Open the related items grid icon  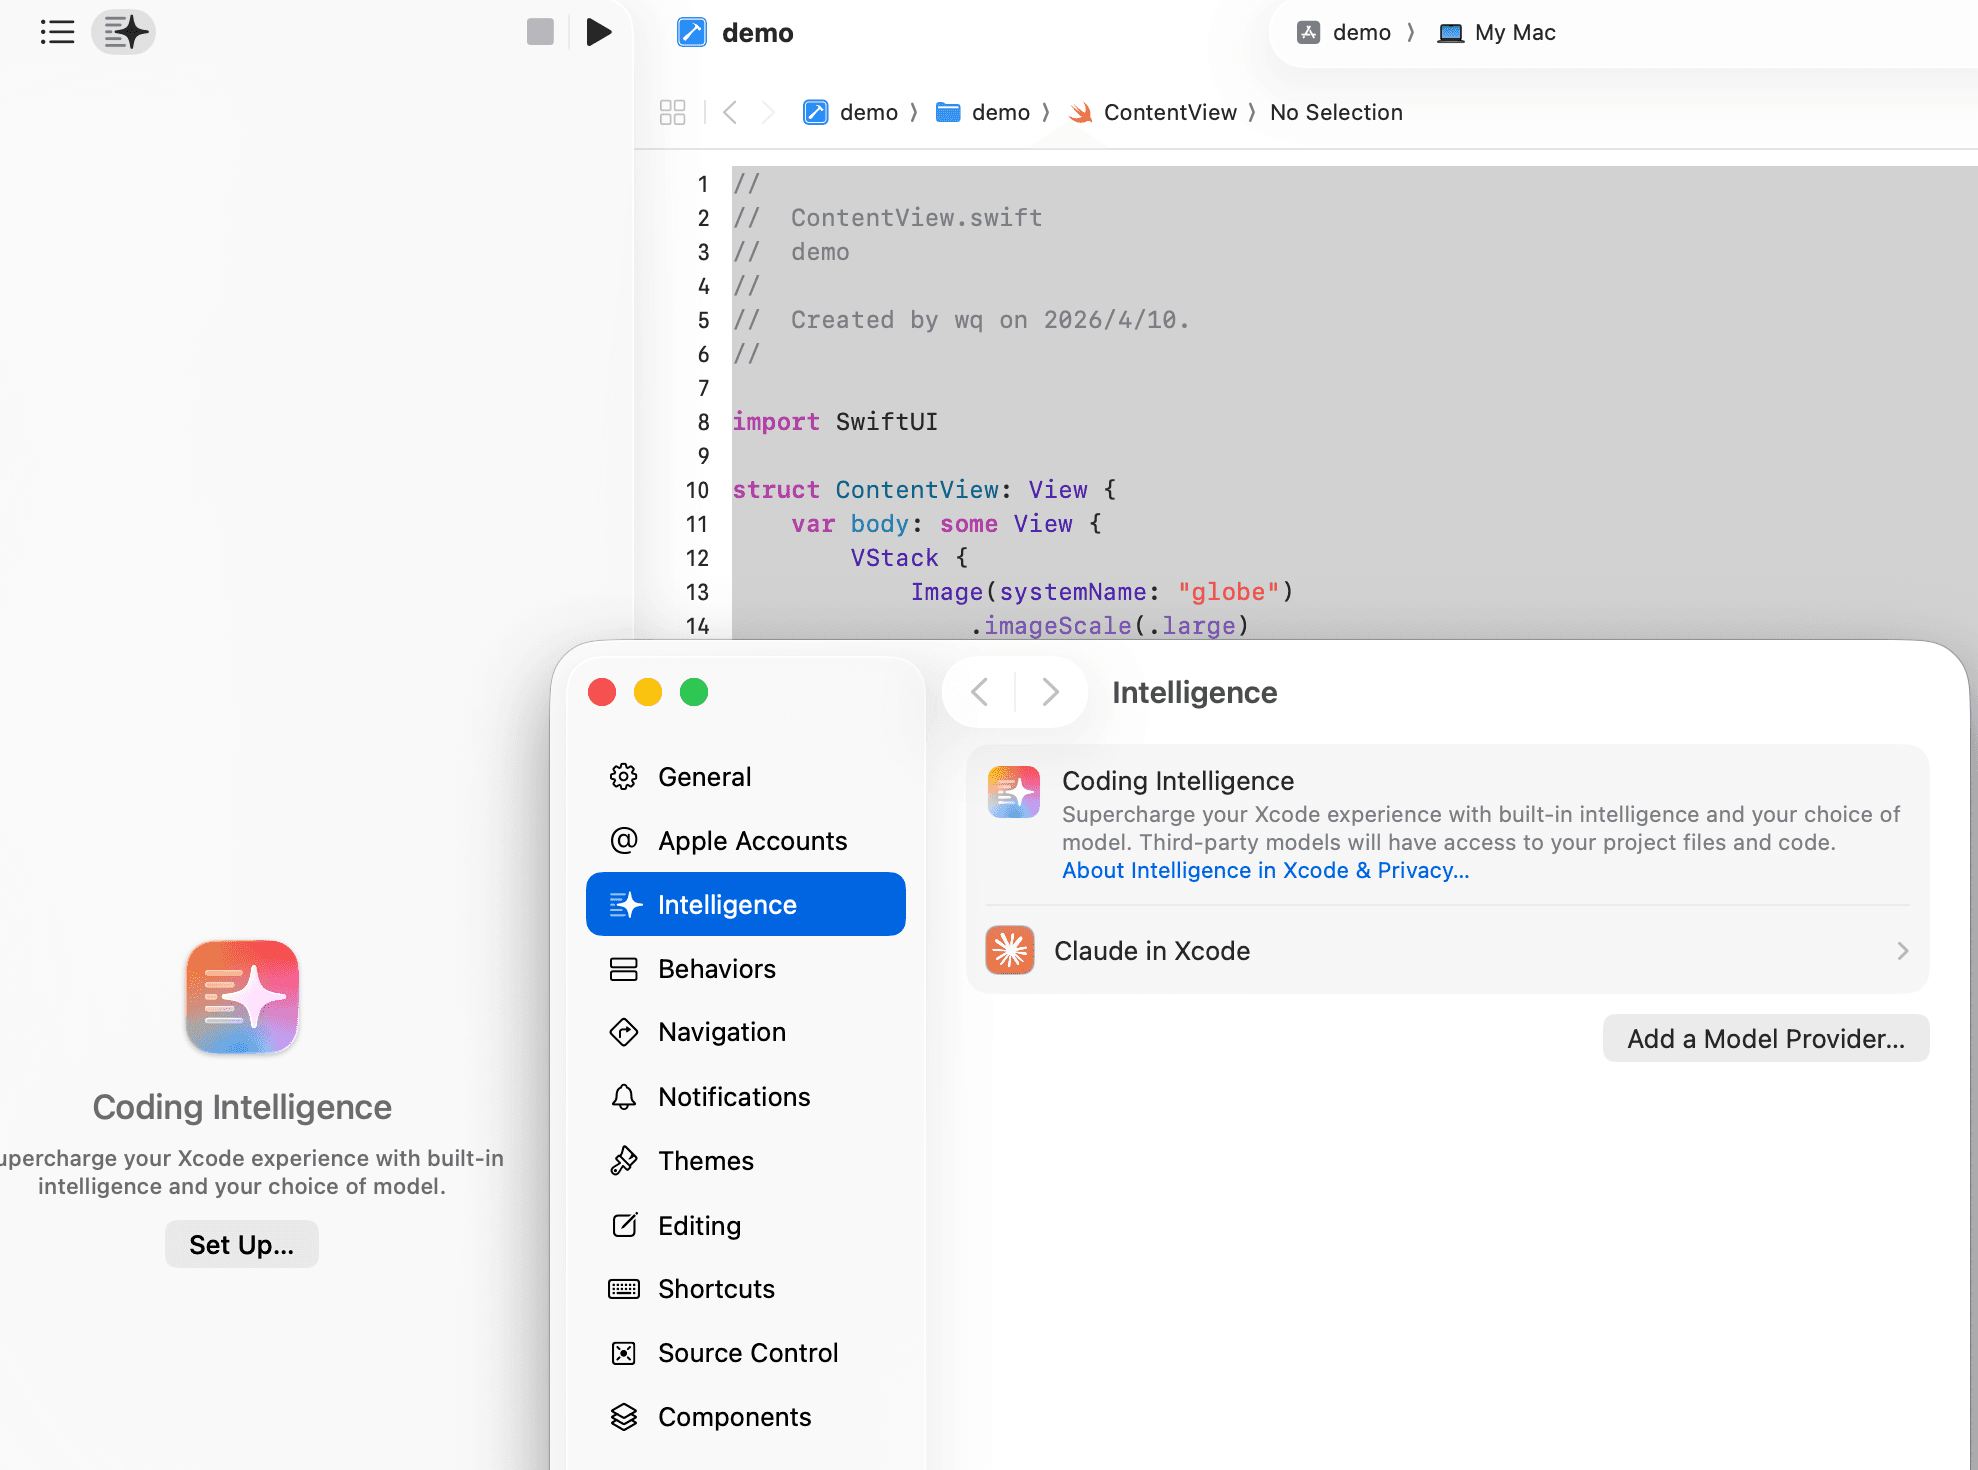(672, 112)
